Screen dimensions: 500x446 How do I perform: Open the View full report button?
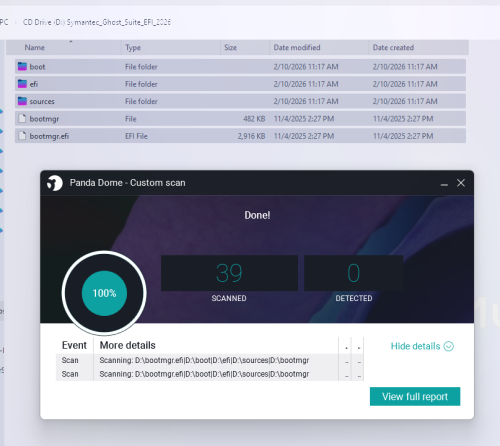pos(415,396)
